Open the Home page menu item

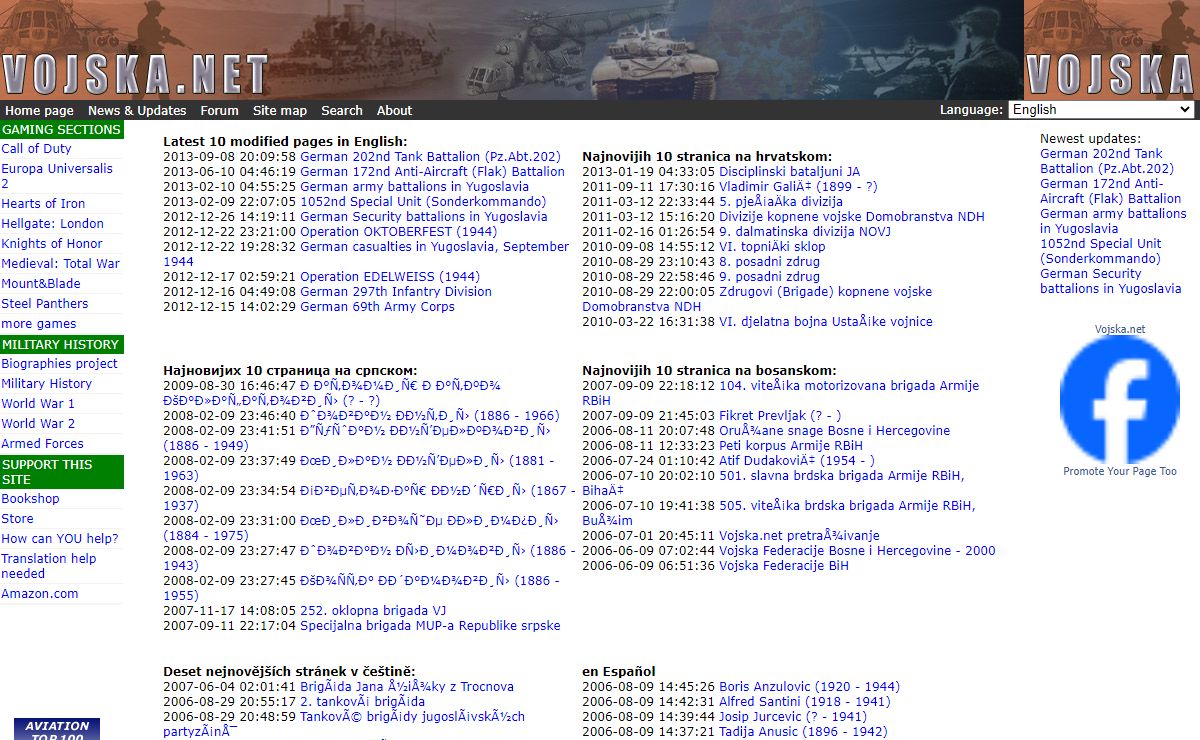pyautogui.click(x=39, y=111)
